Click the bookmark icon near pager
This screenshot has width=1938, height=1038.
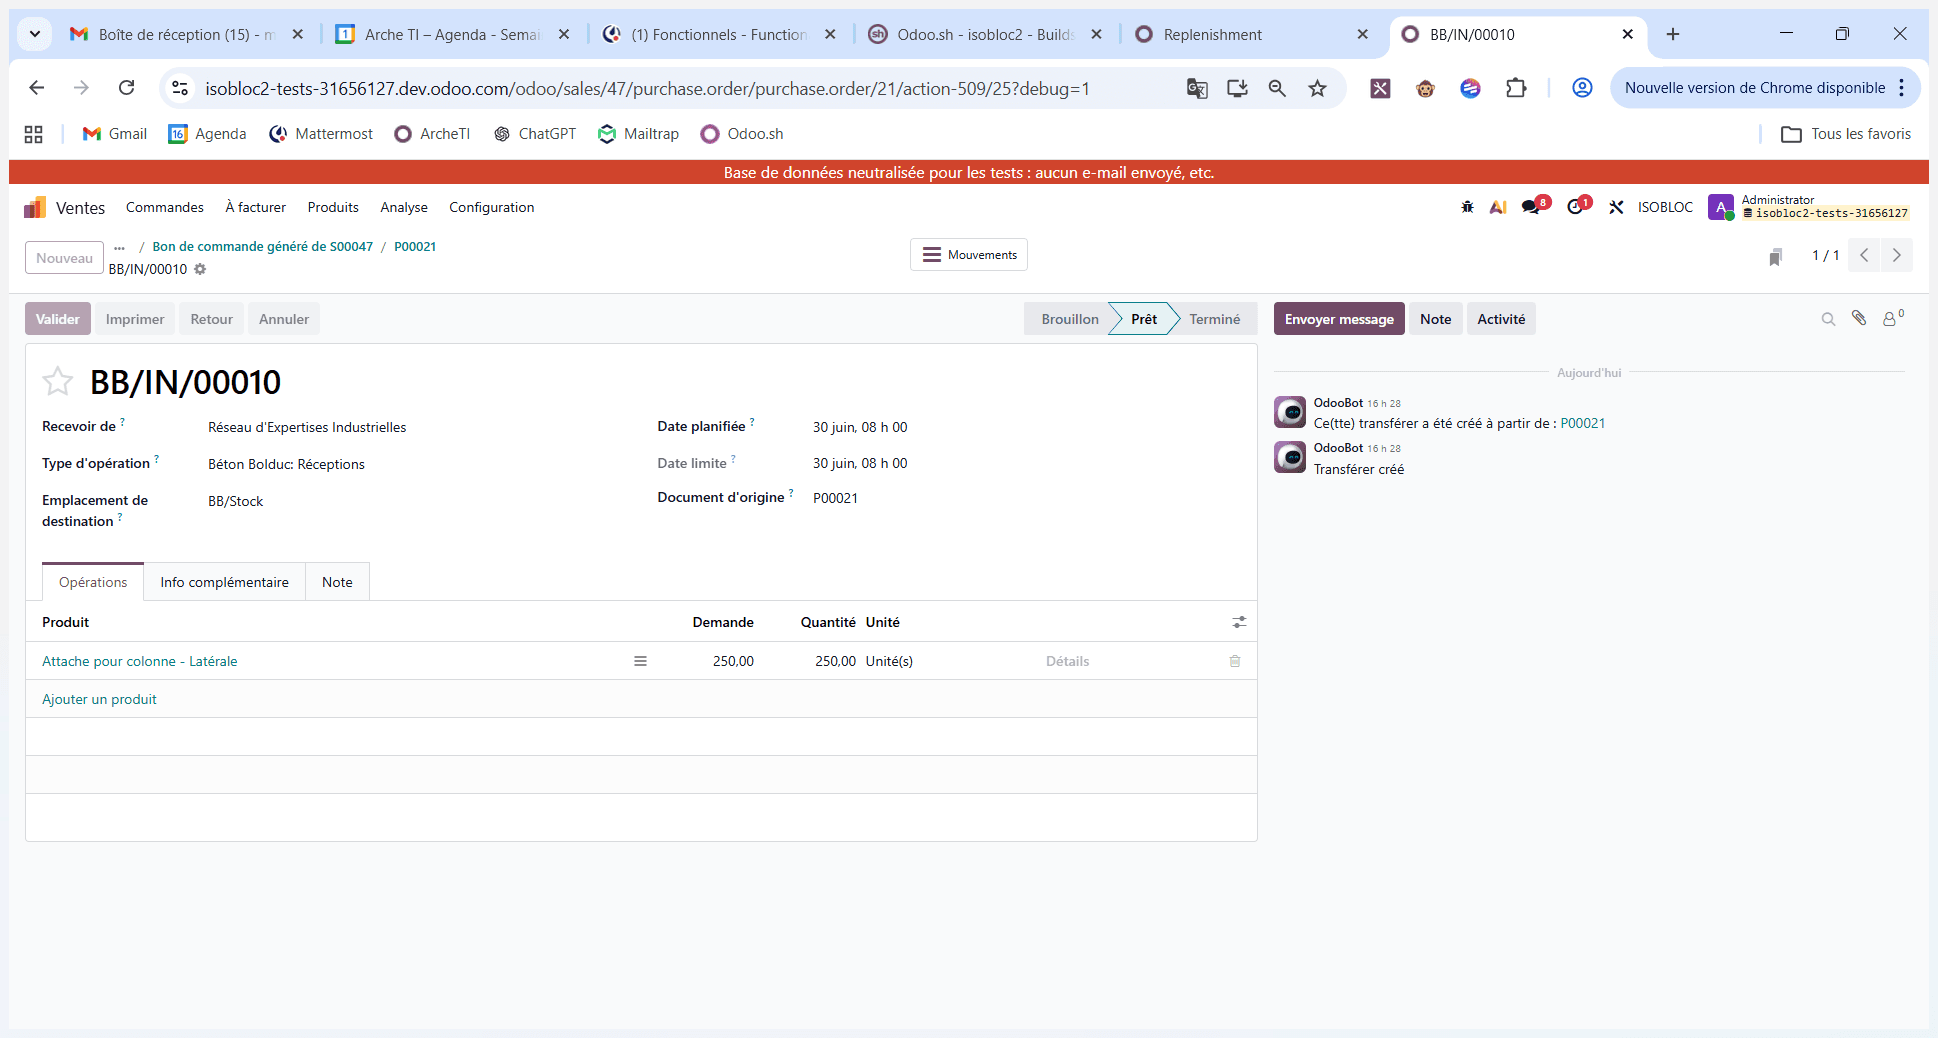click(x=1775, y=257)
